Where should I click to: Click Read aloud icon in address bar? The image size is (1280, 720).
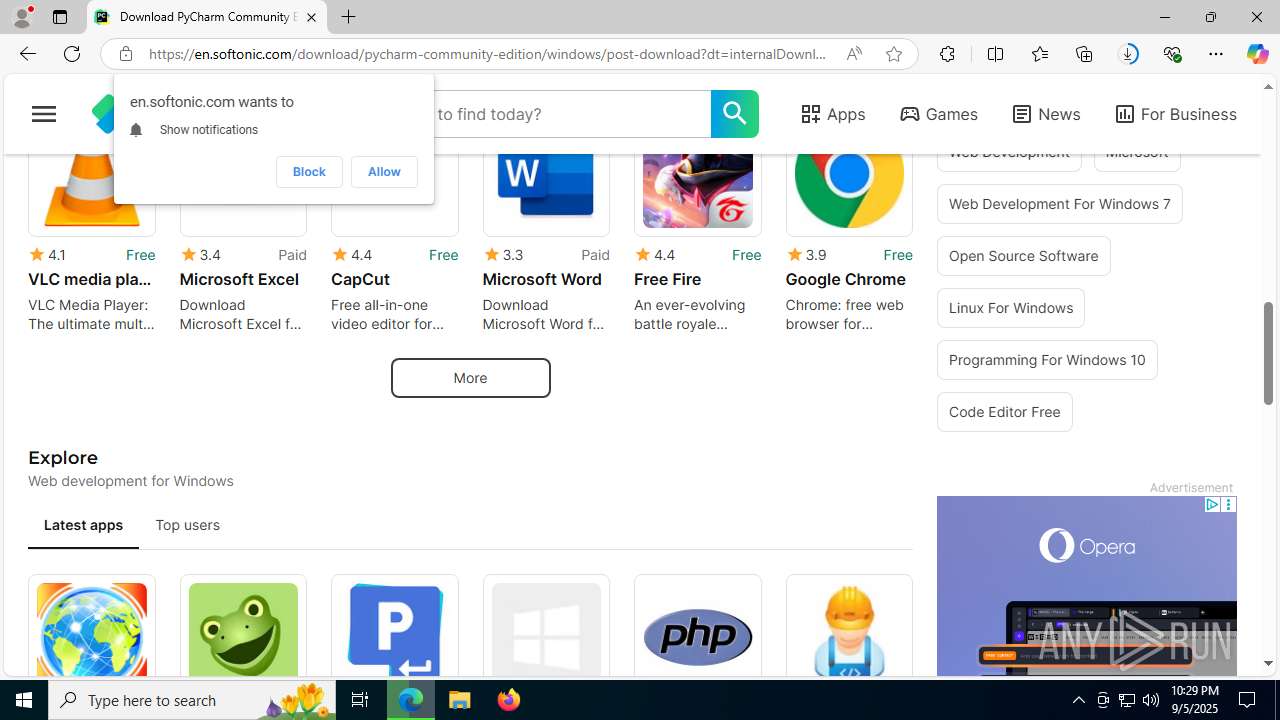(x=854, y=54)
